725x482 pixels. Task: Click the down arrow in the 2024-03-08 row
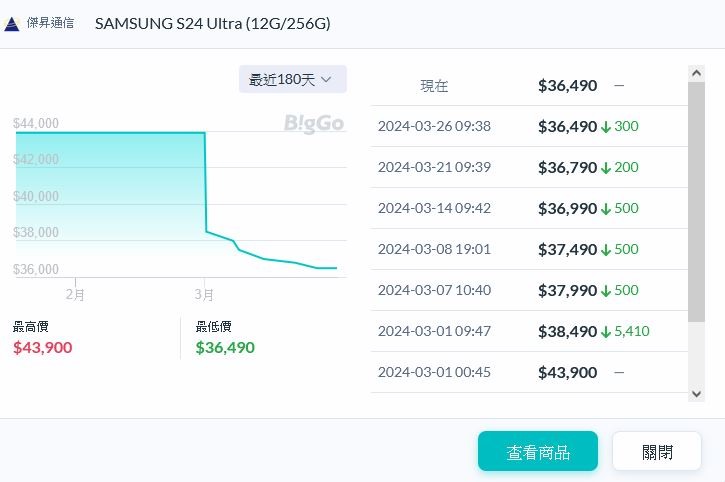(606, 250)
